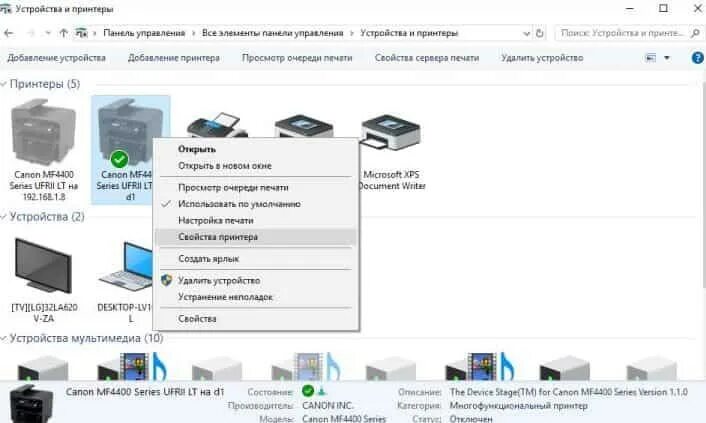Refresh the address bar location

[x=539, y=33]
